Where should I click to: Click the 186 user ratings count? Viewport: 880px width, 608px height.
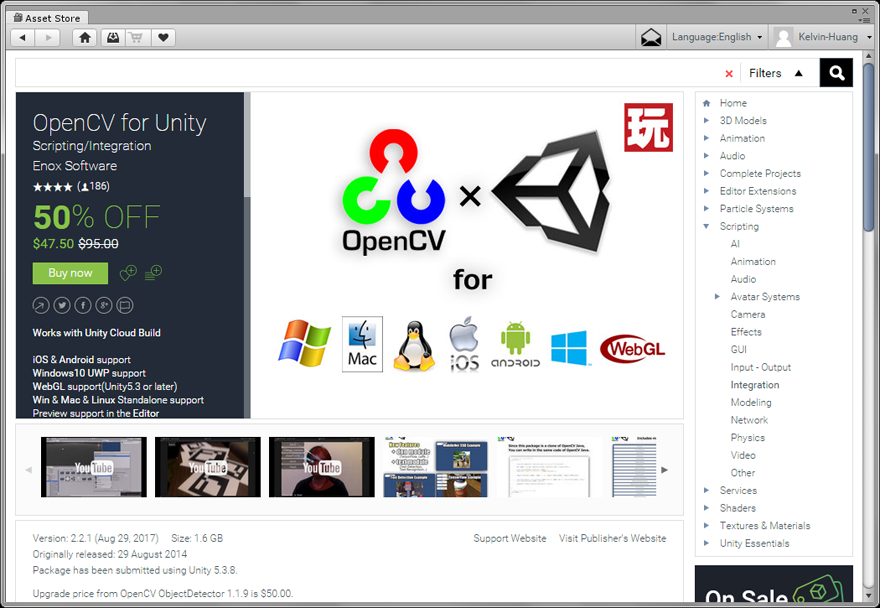pyautogui.click(x=93, y=186)
